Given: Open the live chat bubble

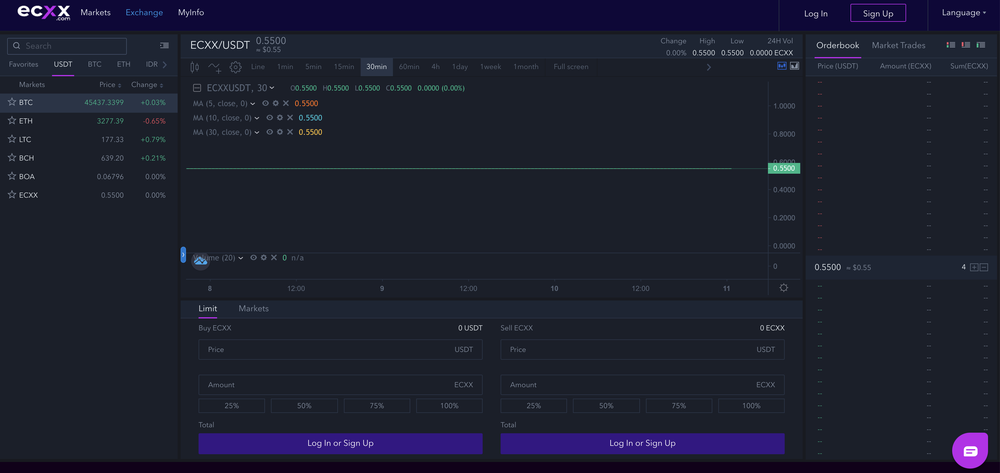Looking at the screenshot, I should coord(970,451).
